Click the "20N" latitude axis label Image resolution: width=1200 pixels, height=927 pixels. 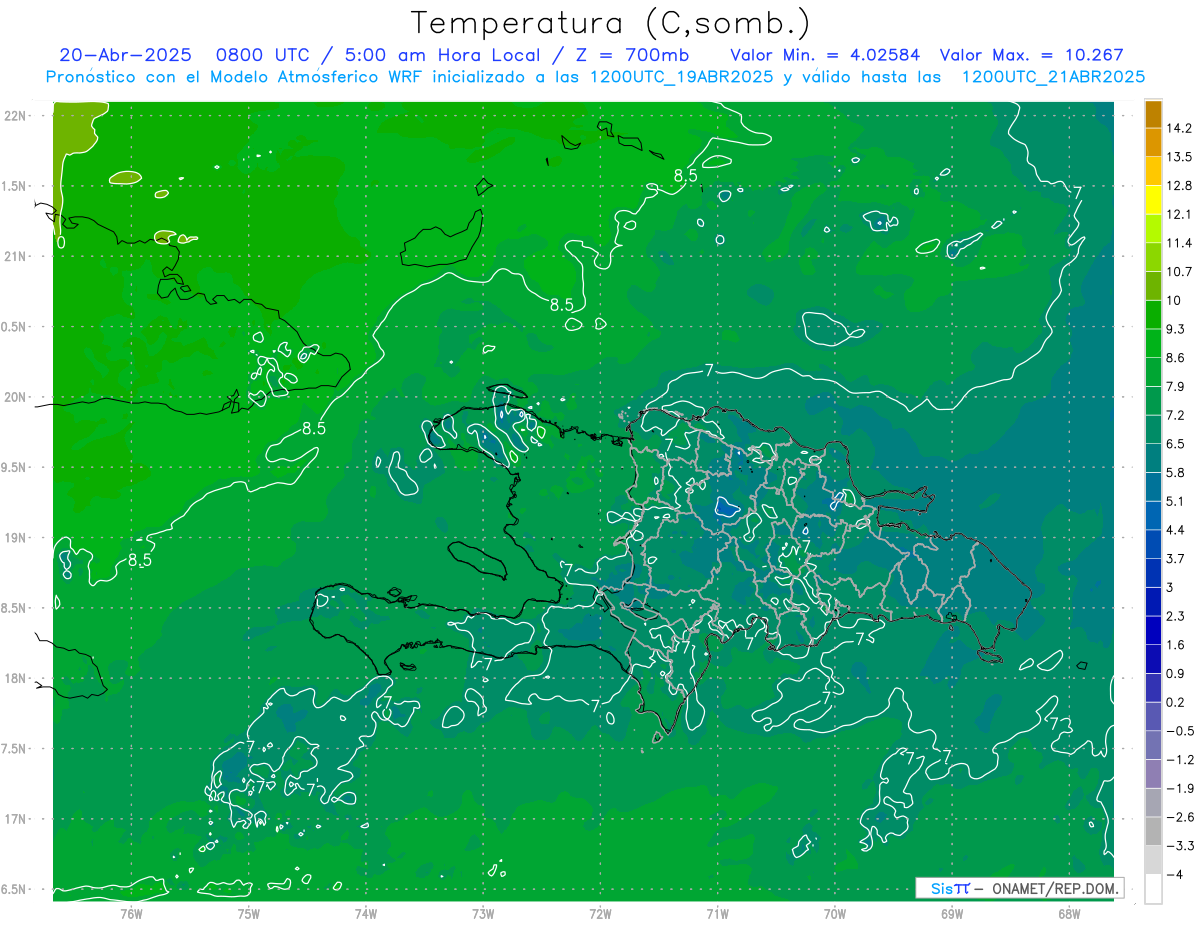(x=16, y=397)
